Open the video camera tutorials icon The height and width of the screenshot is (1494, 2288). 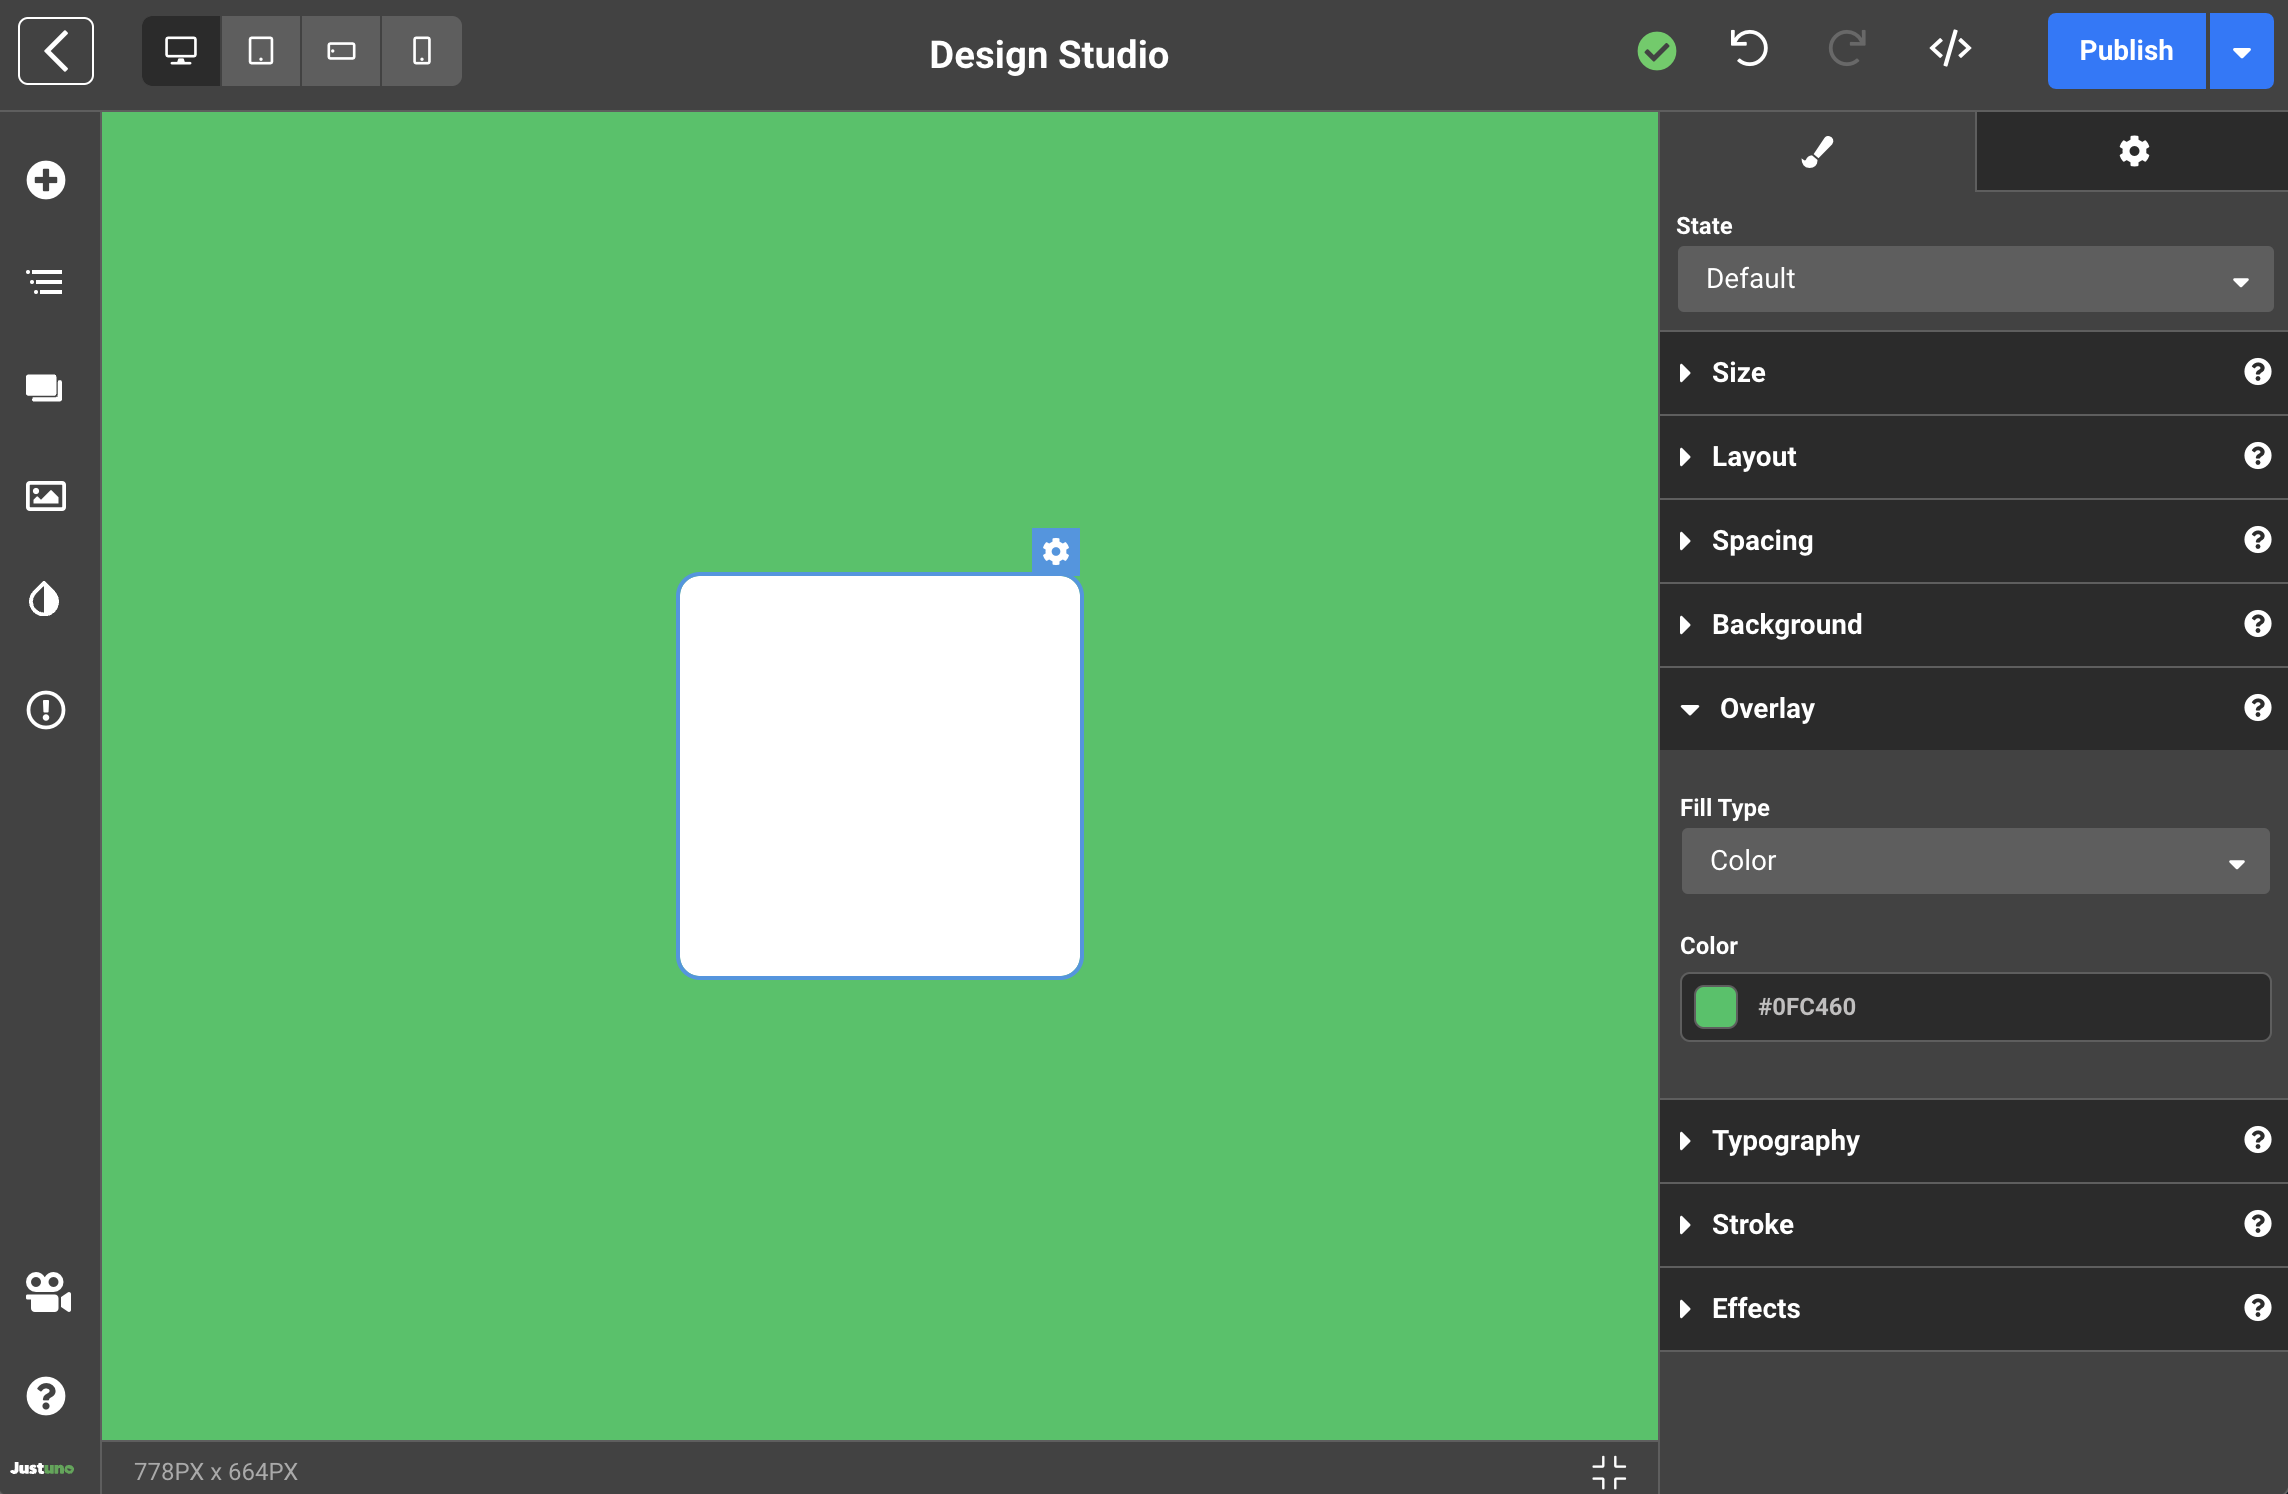coord(46,1292)
